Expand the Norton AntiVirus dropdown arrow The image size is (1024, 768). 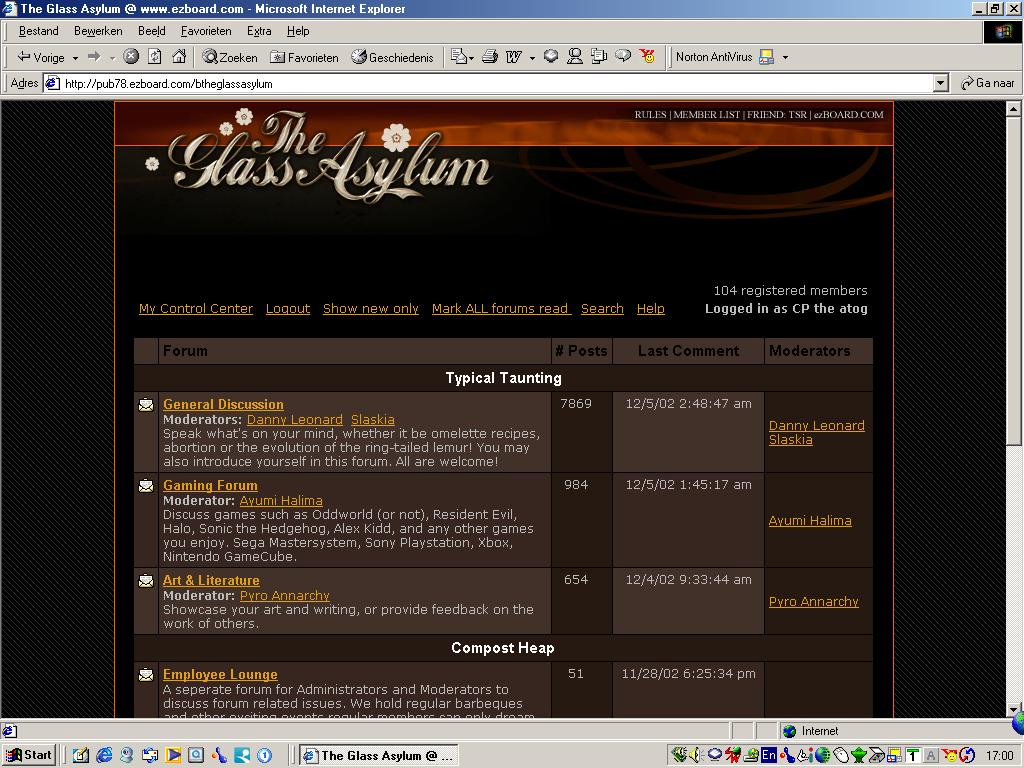pos(785,57)
